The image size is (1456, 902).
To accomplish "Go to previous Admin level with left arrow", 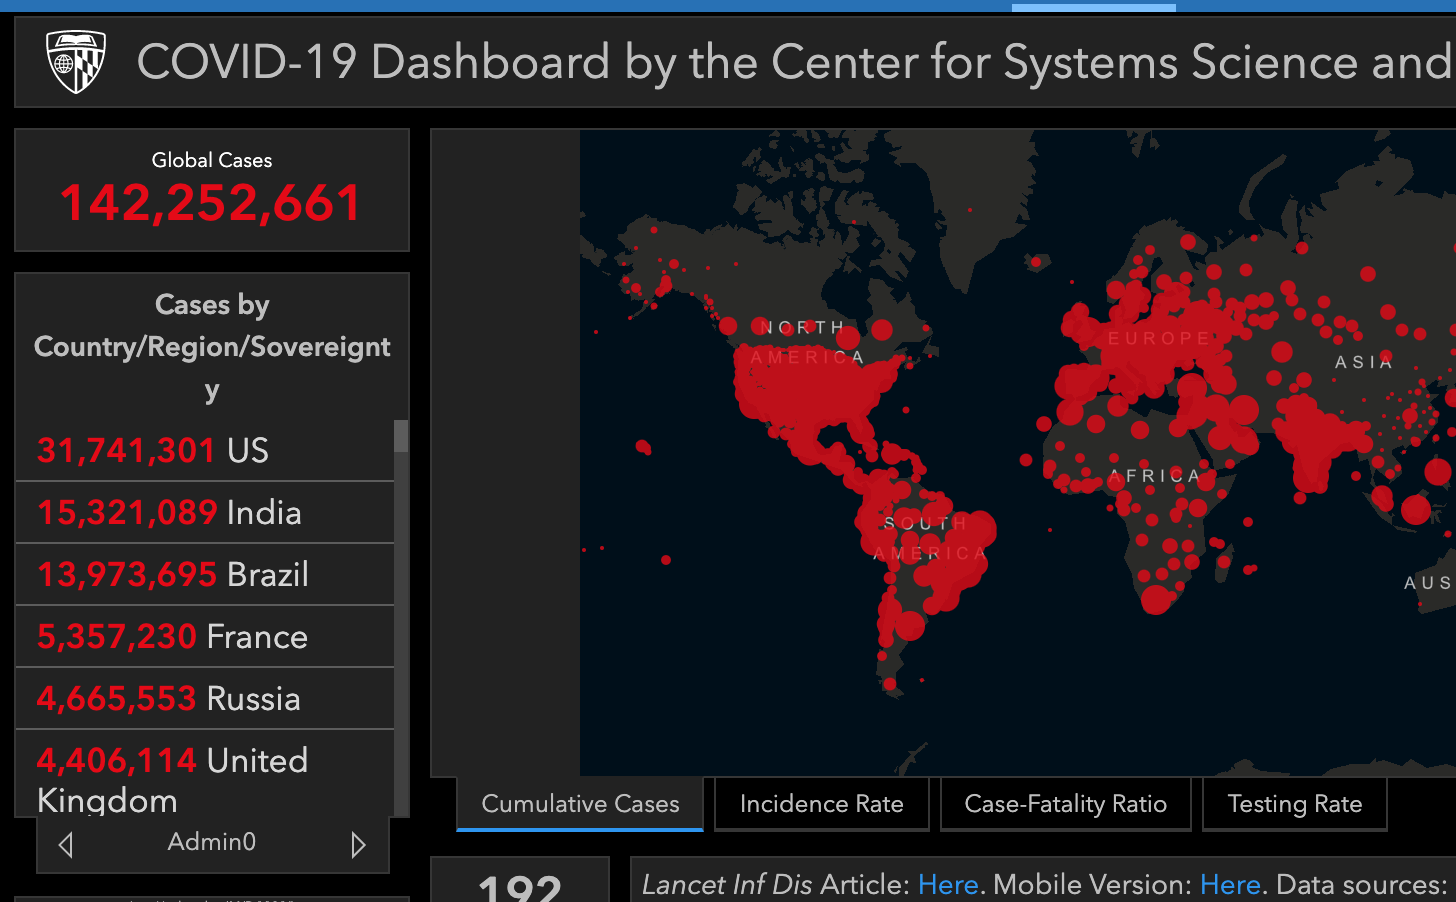I will (66, 845).
